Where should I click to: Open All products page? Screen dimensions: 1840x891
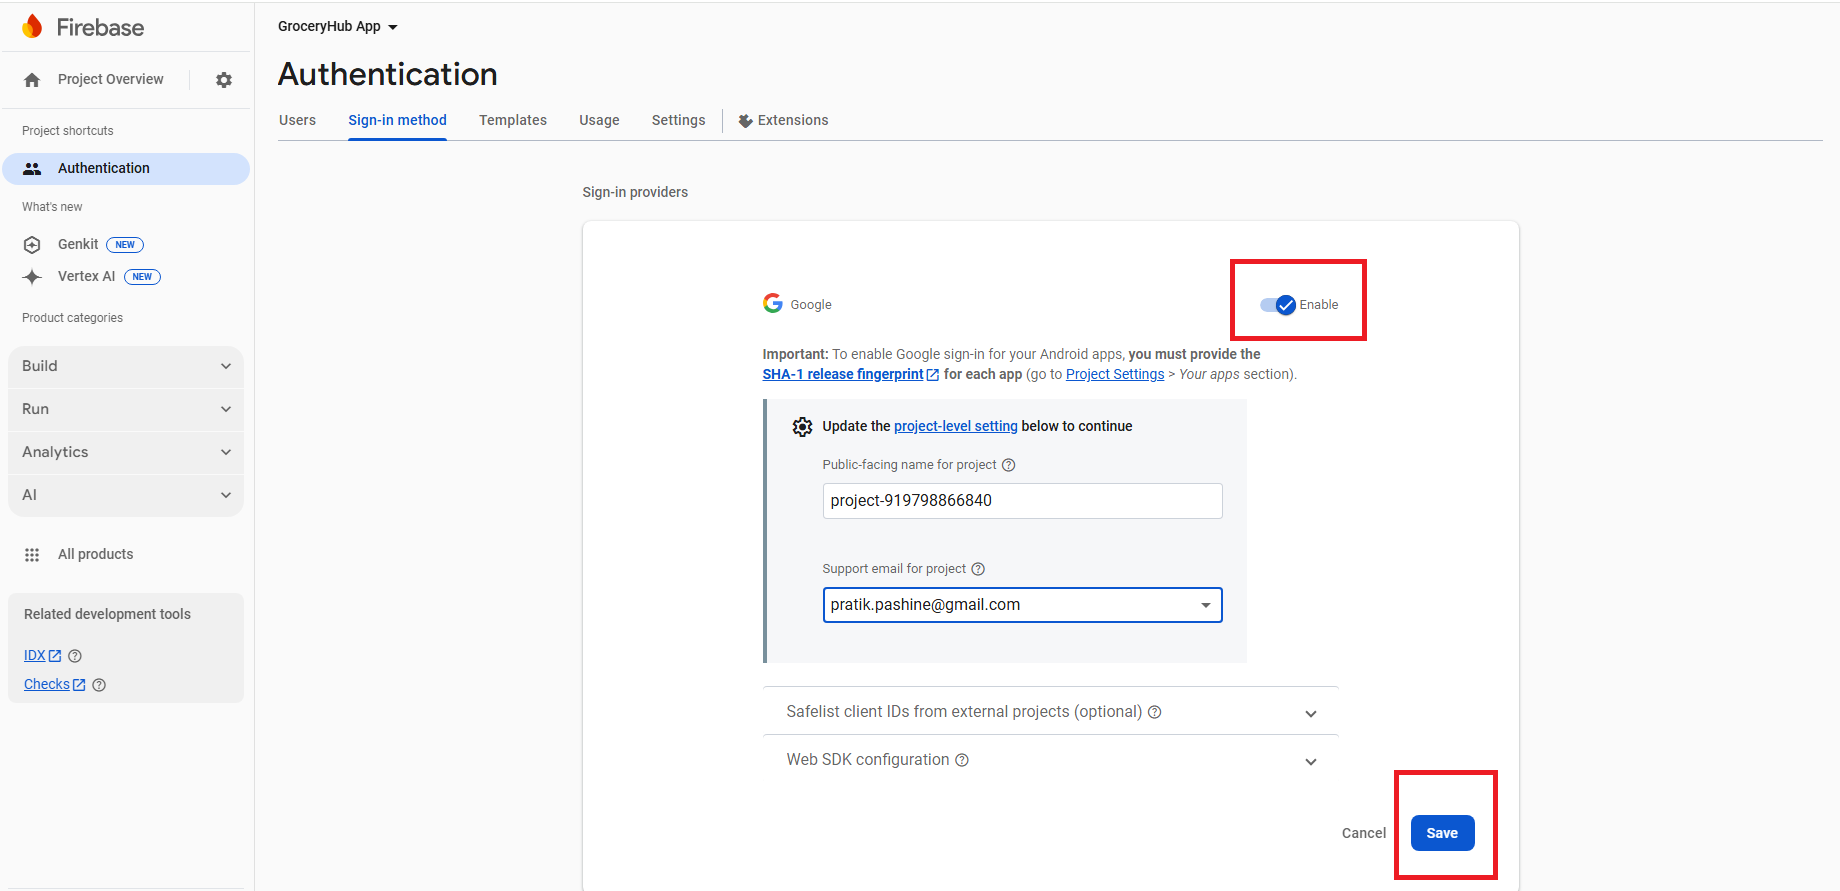click(95, 555)
